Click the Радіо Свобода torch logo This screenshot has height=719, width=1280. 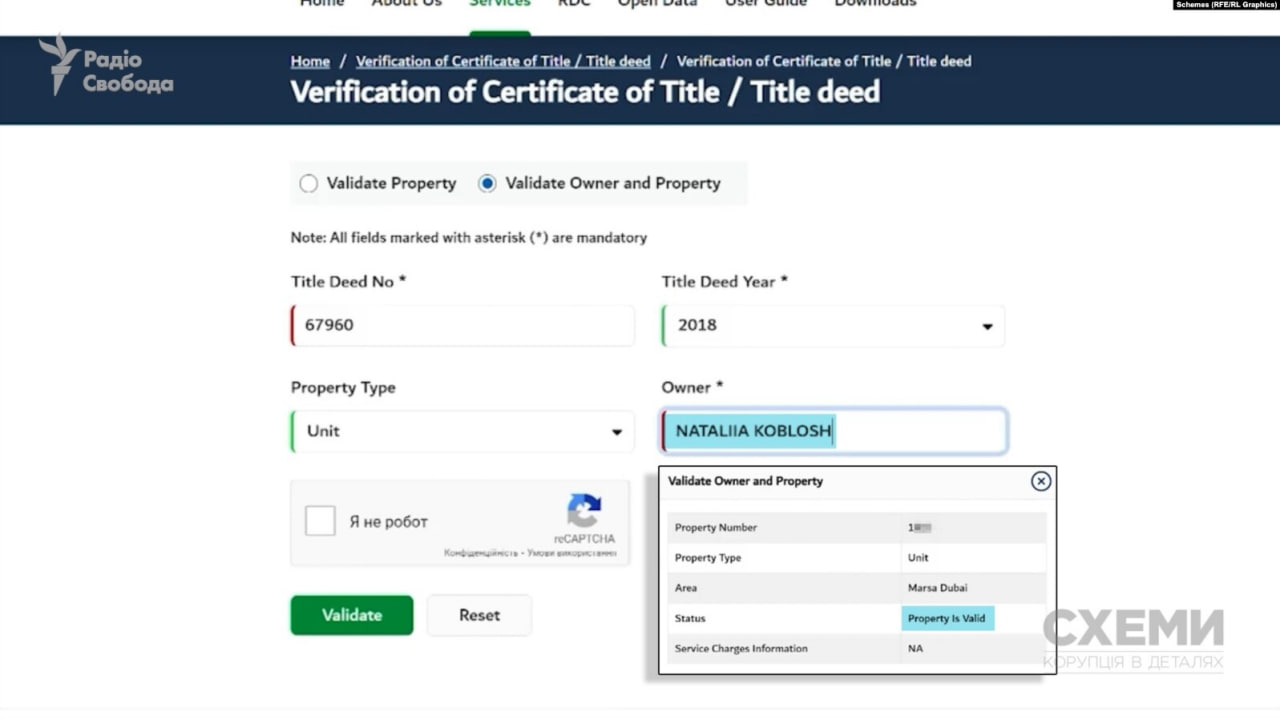tap(59, 65)
